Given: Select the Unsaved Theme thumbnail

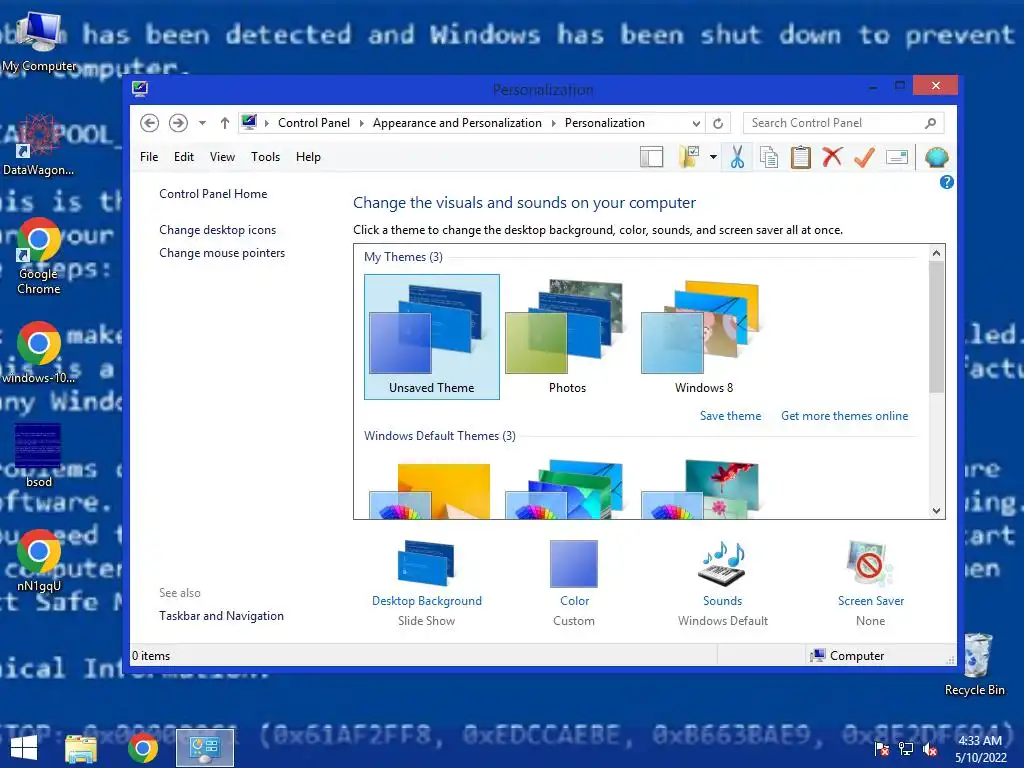Looking at the screenshot, I should [x=432, y=337].
